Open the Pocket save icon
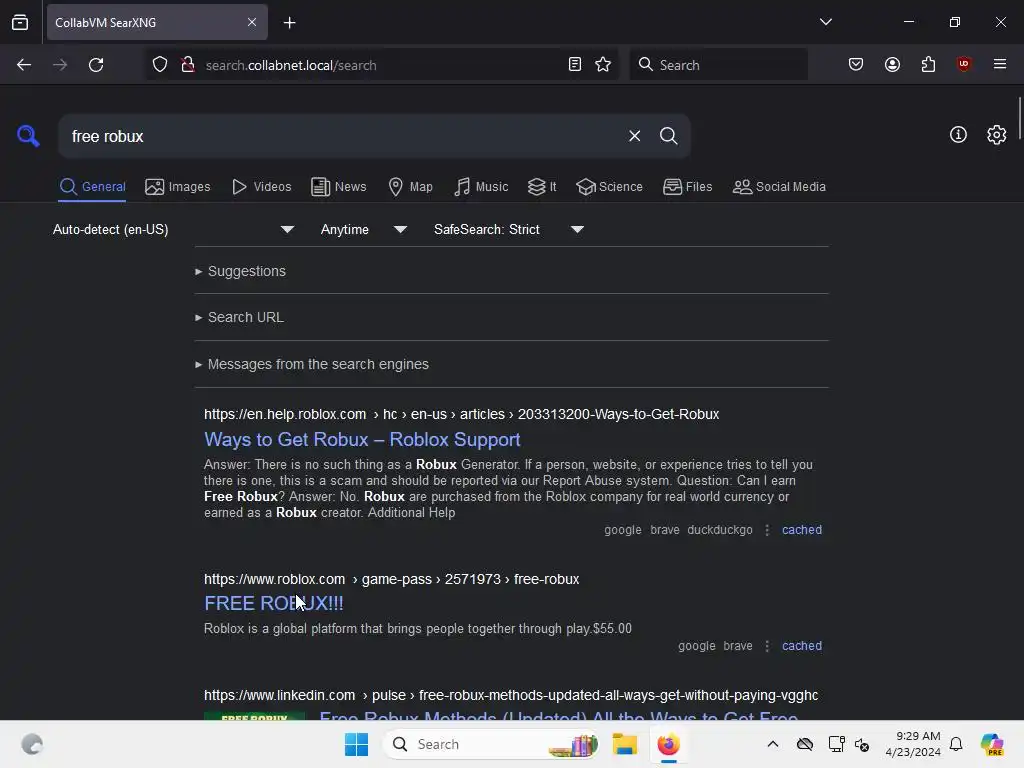1024x768 pixels. click(856, 64)
